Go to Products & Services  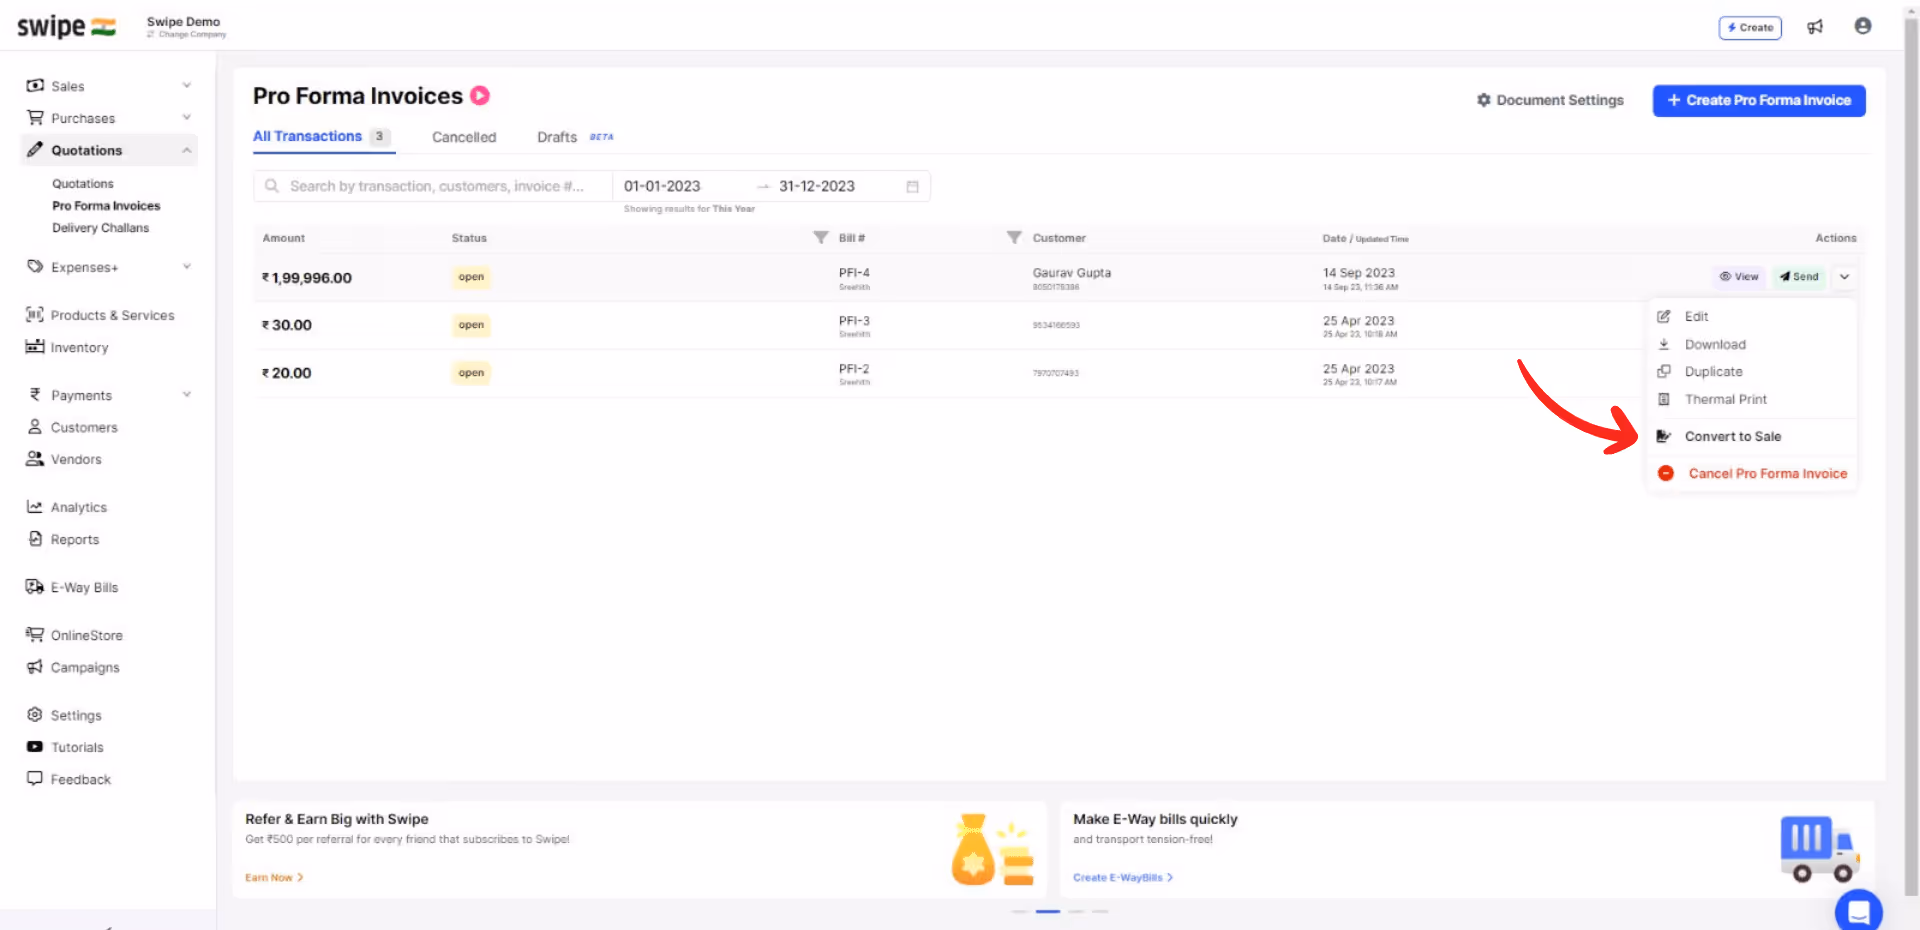(x=112, y=315)
